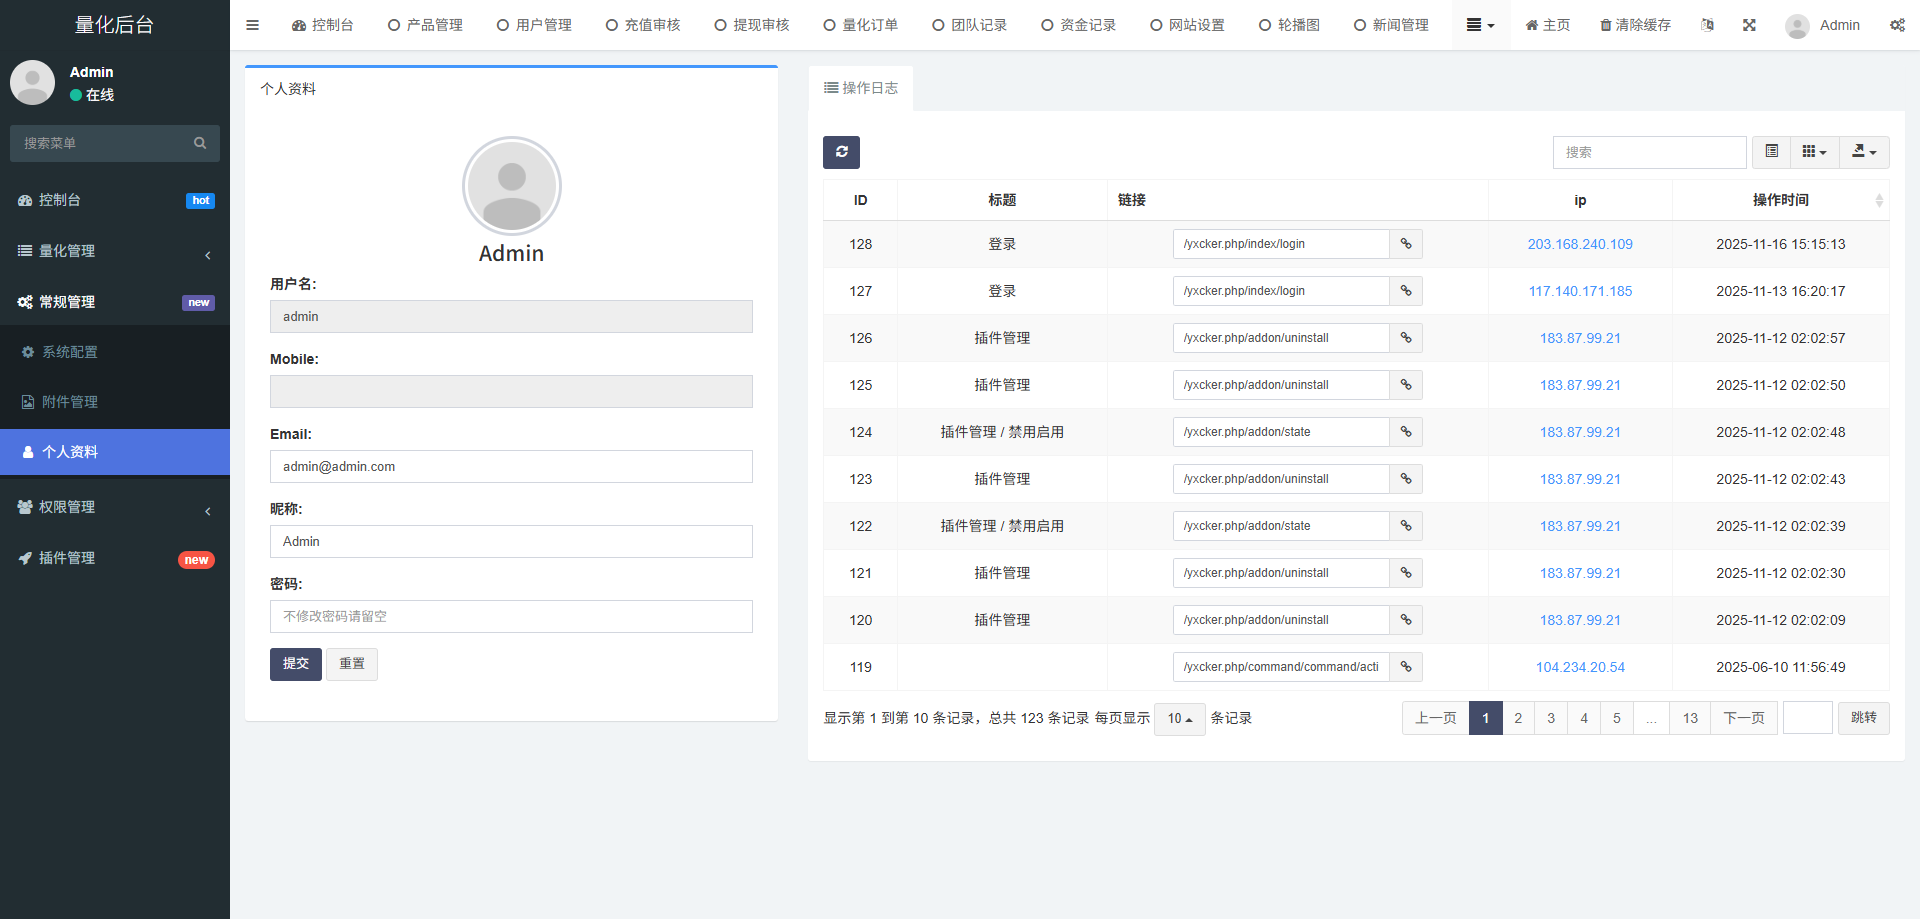
Task: Click the link icon for log row 128
Action: tap(1405, 244)
